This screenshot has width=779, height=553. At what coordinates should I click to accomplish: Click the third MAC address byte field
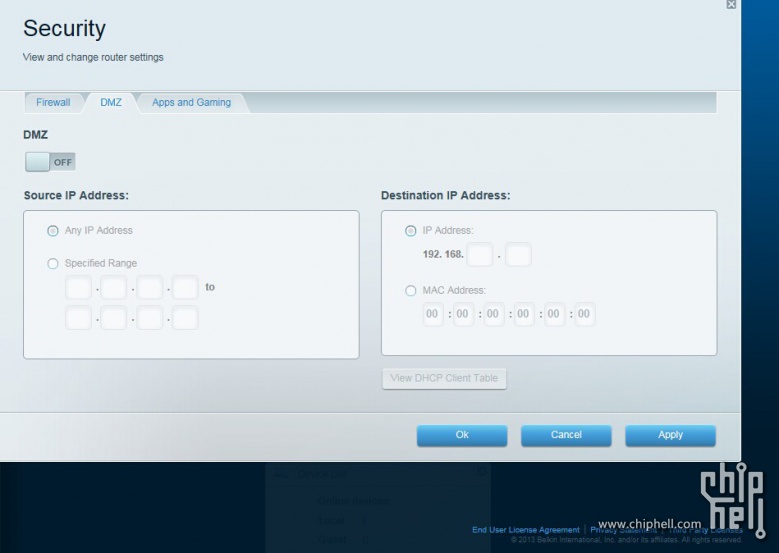[494, 314]
